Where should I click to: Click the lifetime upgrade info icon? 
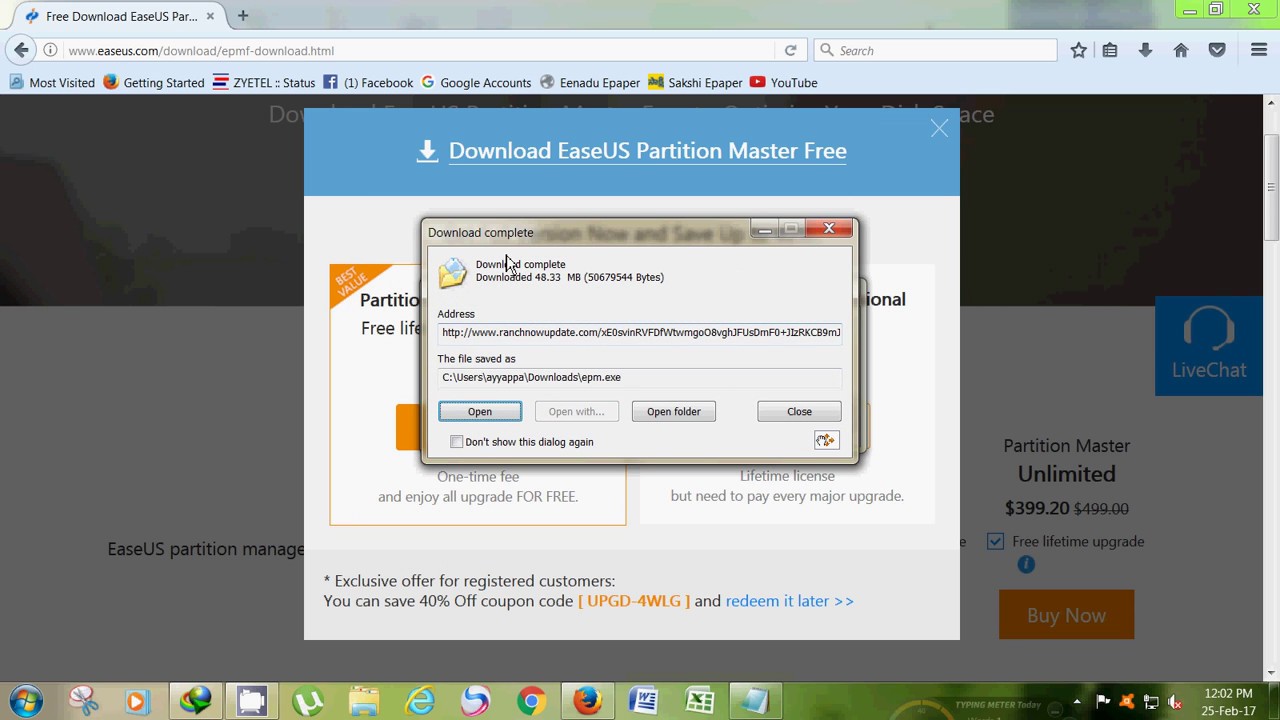(x=1026, y=564)
